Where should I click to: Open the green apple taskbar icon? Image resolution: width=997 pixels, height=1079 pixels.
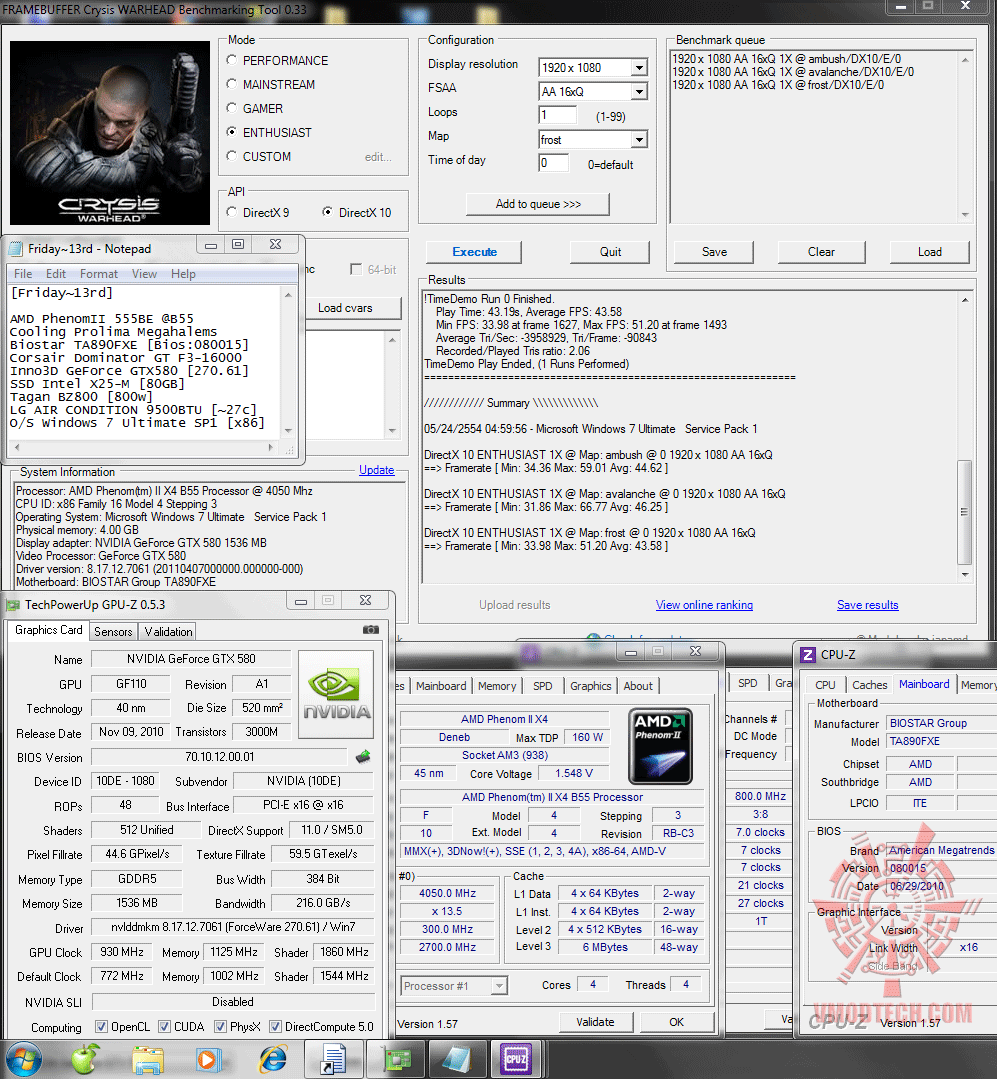[85, 1059]
